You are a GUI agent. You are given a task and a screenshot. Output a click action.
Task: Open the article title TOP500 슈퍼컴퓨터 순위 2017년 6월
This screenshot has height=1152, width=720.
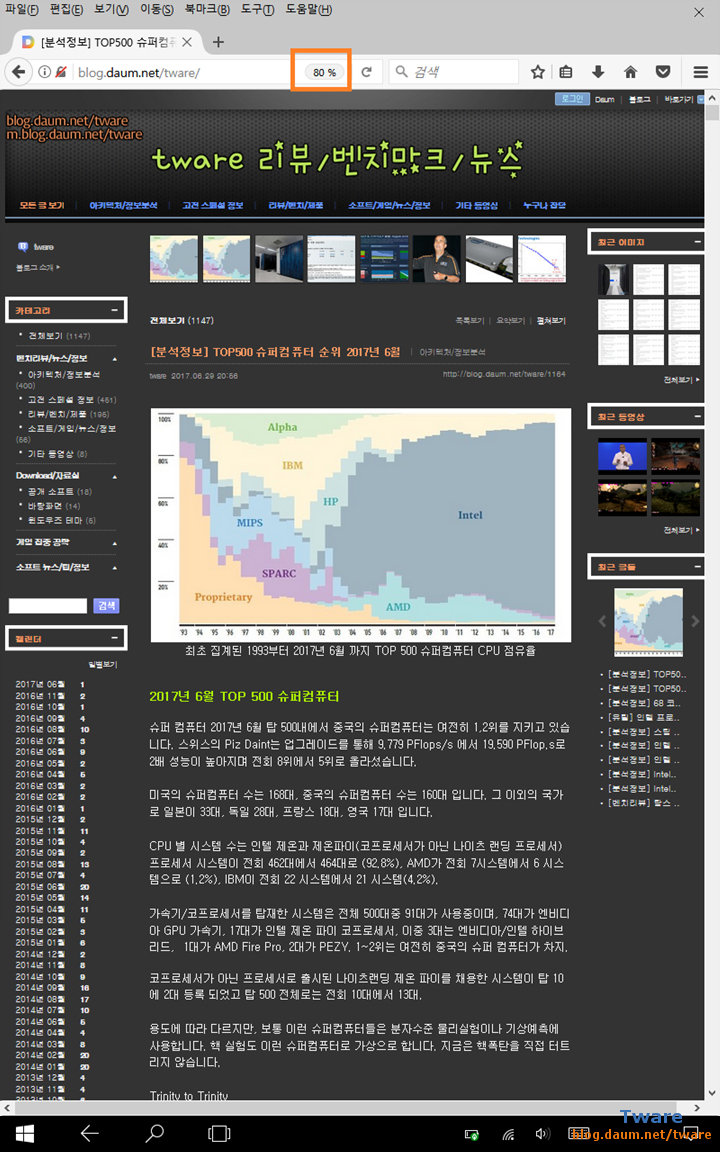pos(276,352)
